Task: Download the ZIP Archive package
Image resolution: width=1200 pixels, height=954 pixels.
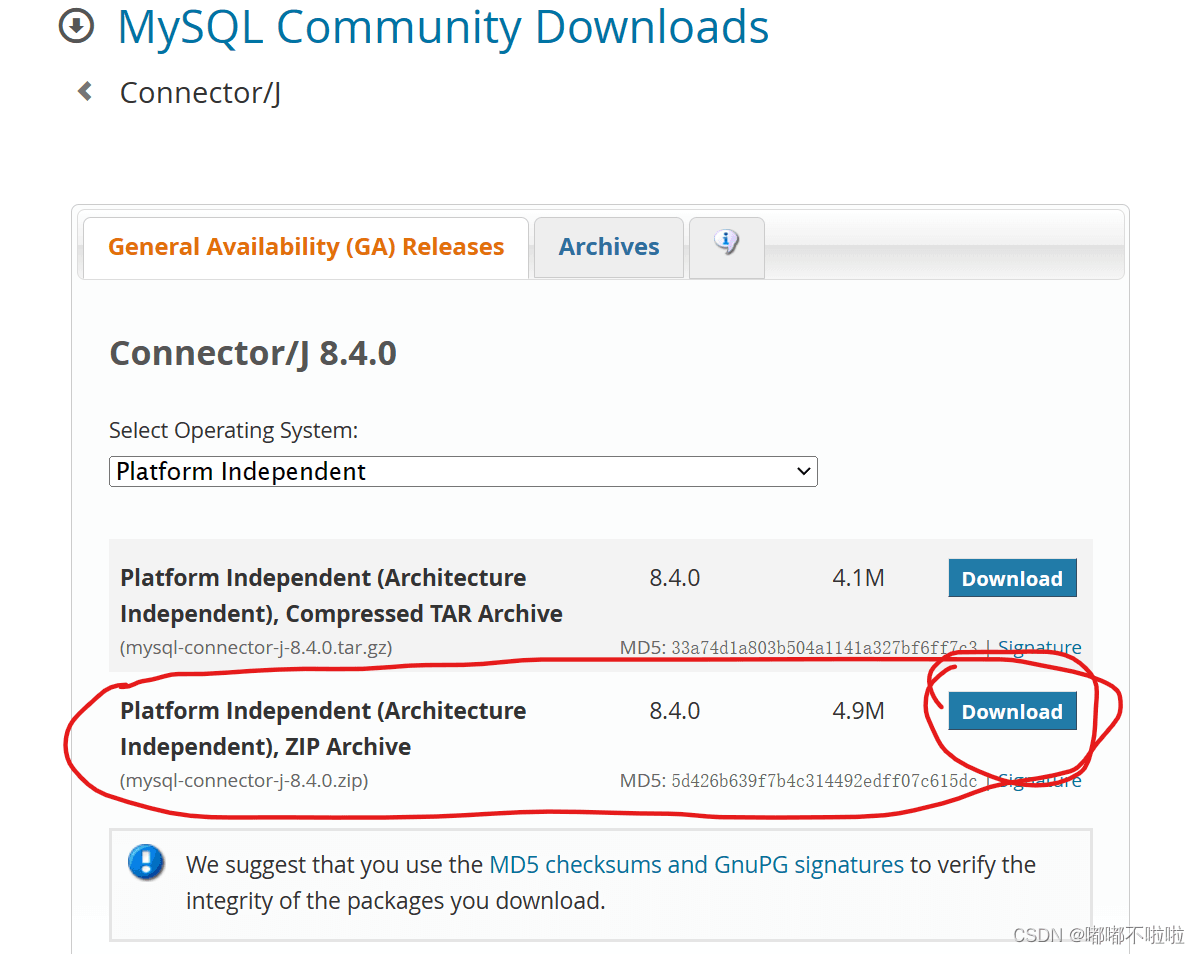Action: point(1012,711)
